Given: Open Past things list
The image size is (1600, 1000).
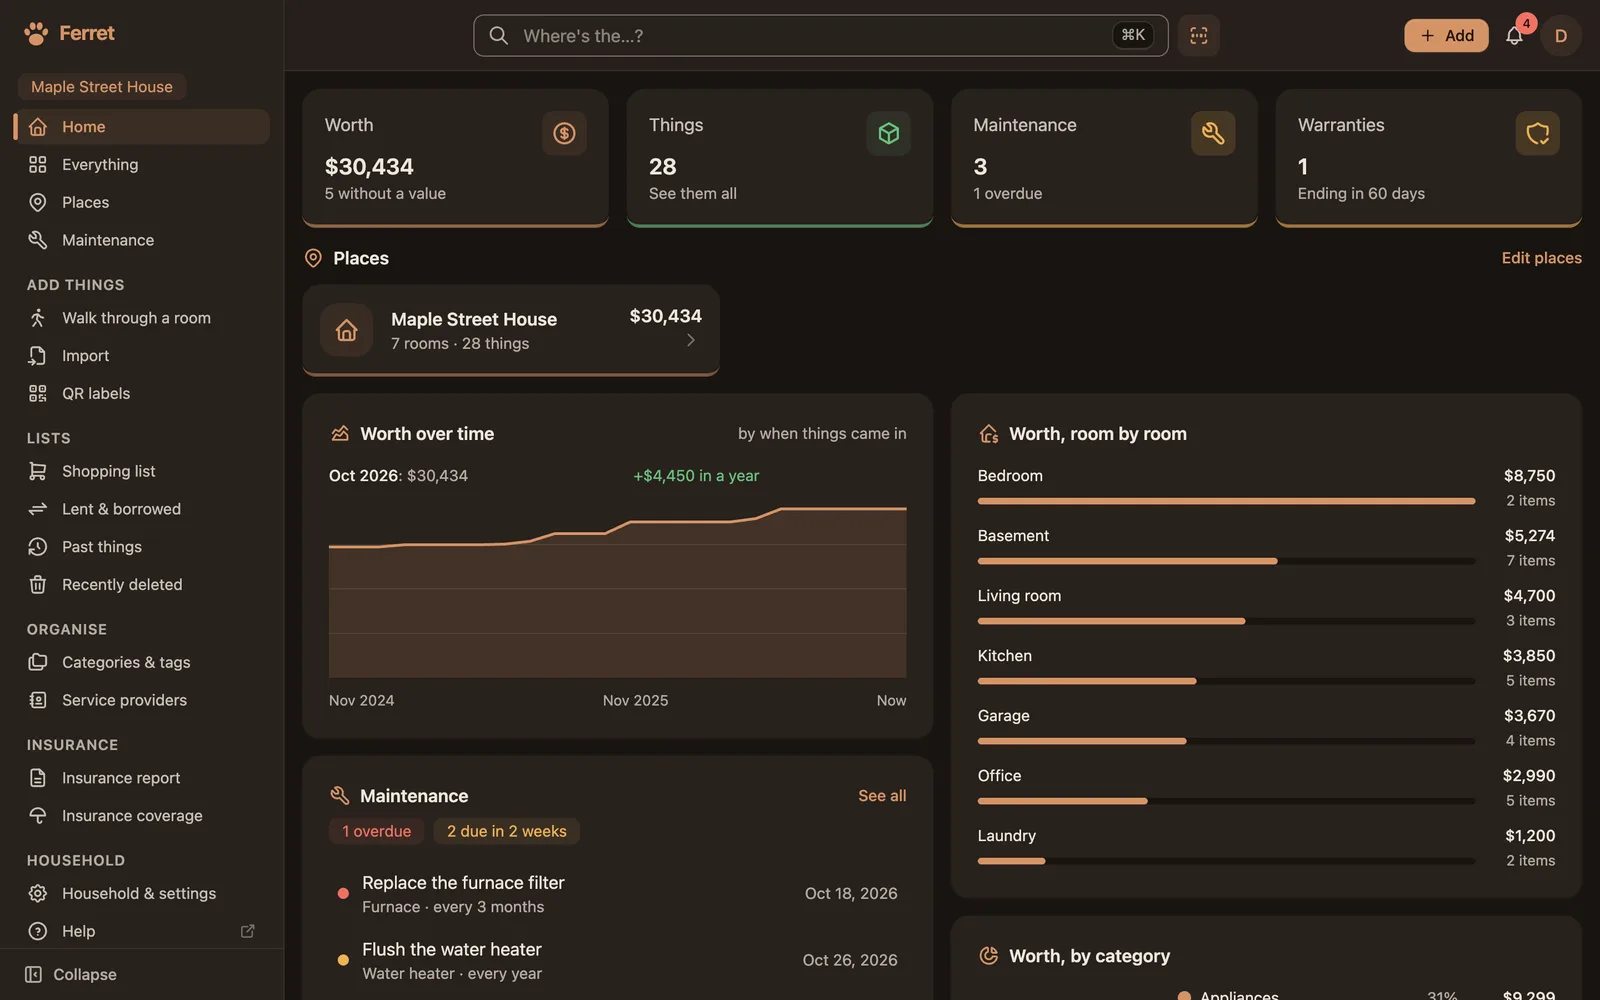Looking at the screenshot, I should (x=142, y=547).
